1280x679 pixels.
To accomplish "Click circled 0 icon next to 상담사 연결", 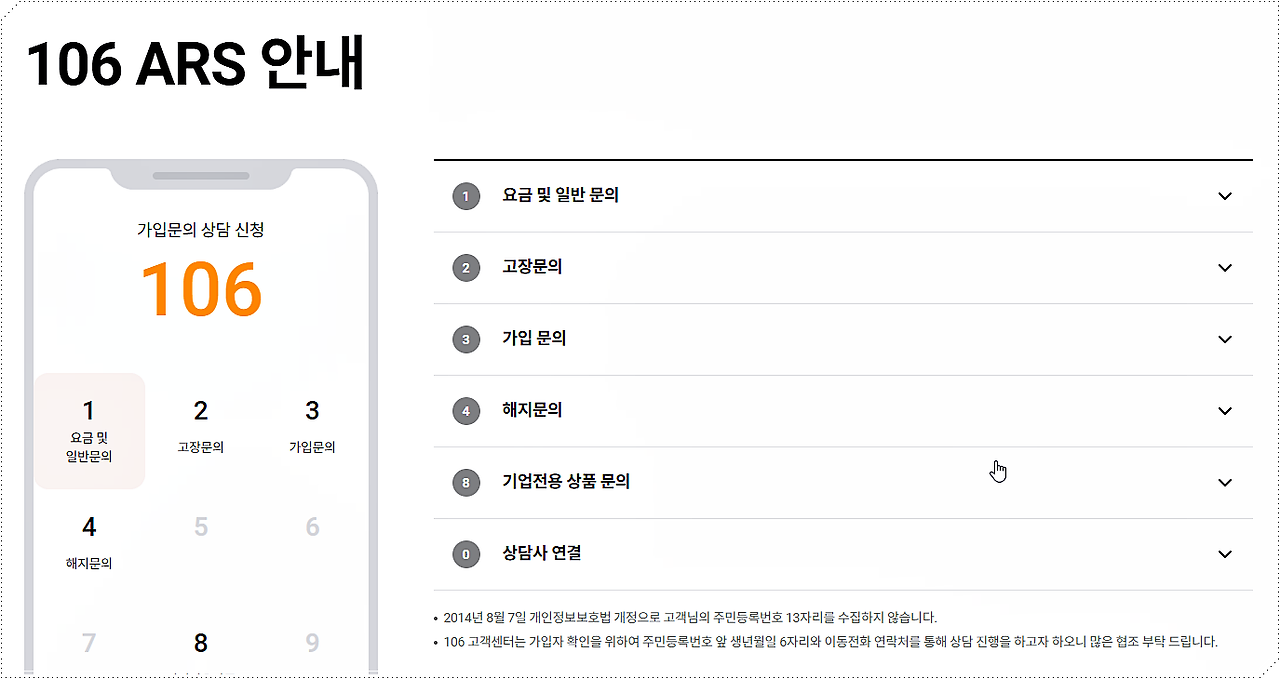I will coord(465,554).
